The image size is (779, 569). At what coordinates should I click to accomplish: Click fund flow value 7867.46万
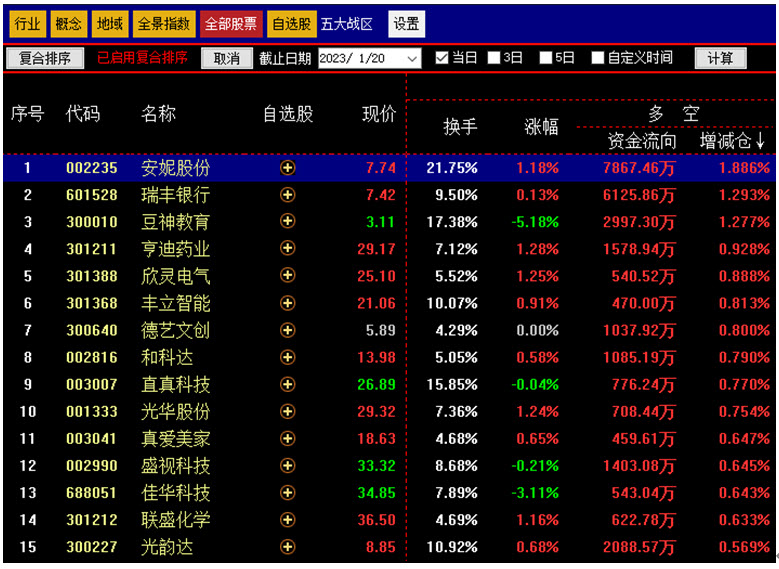[x=639, y=168]
